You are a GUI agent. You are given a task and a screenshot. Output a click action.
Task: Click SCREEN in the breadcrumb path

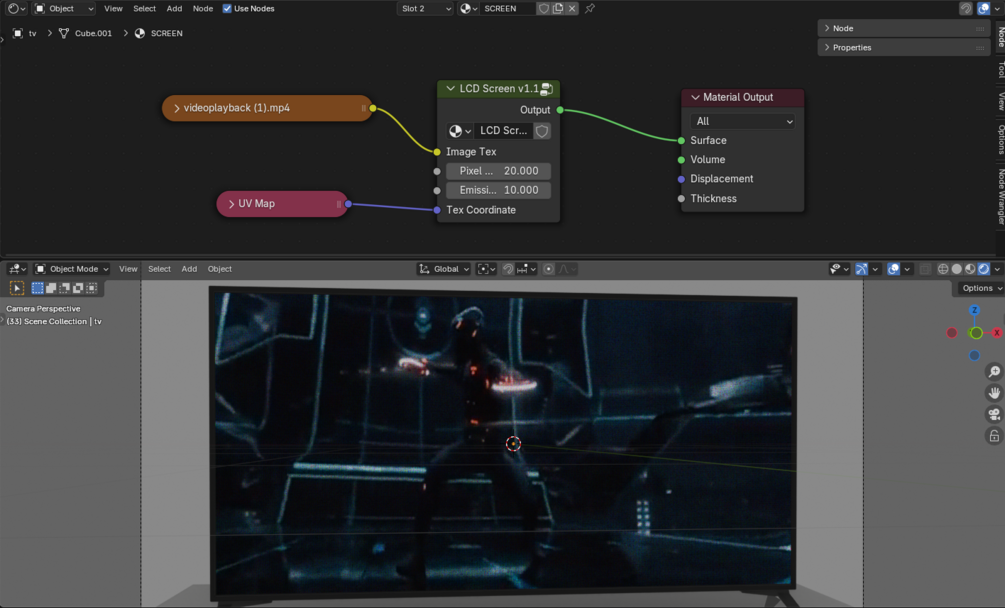(x=159, y=33)
